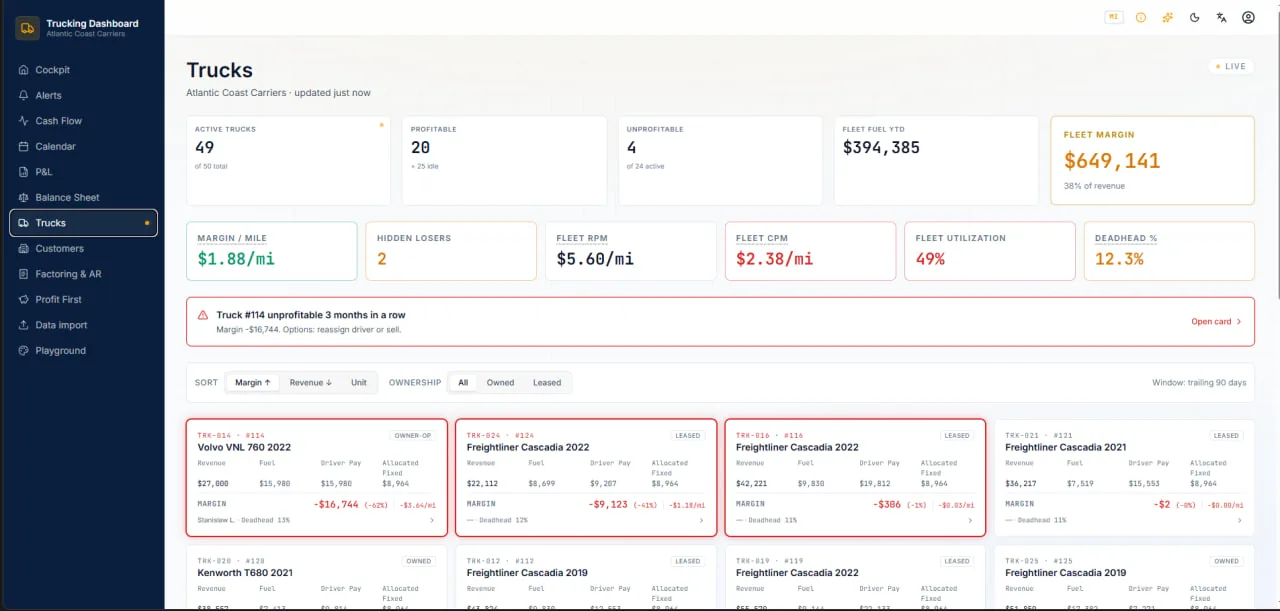Click the Balance Sheet scale icon
The width and height of the screenshot is (1280, 611).
click(x=24, y=197)
